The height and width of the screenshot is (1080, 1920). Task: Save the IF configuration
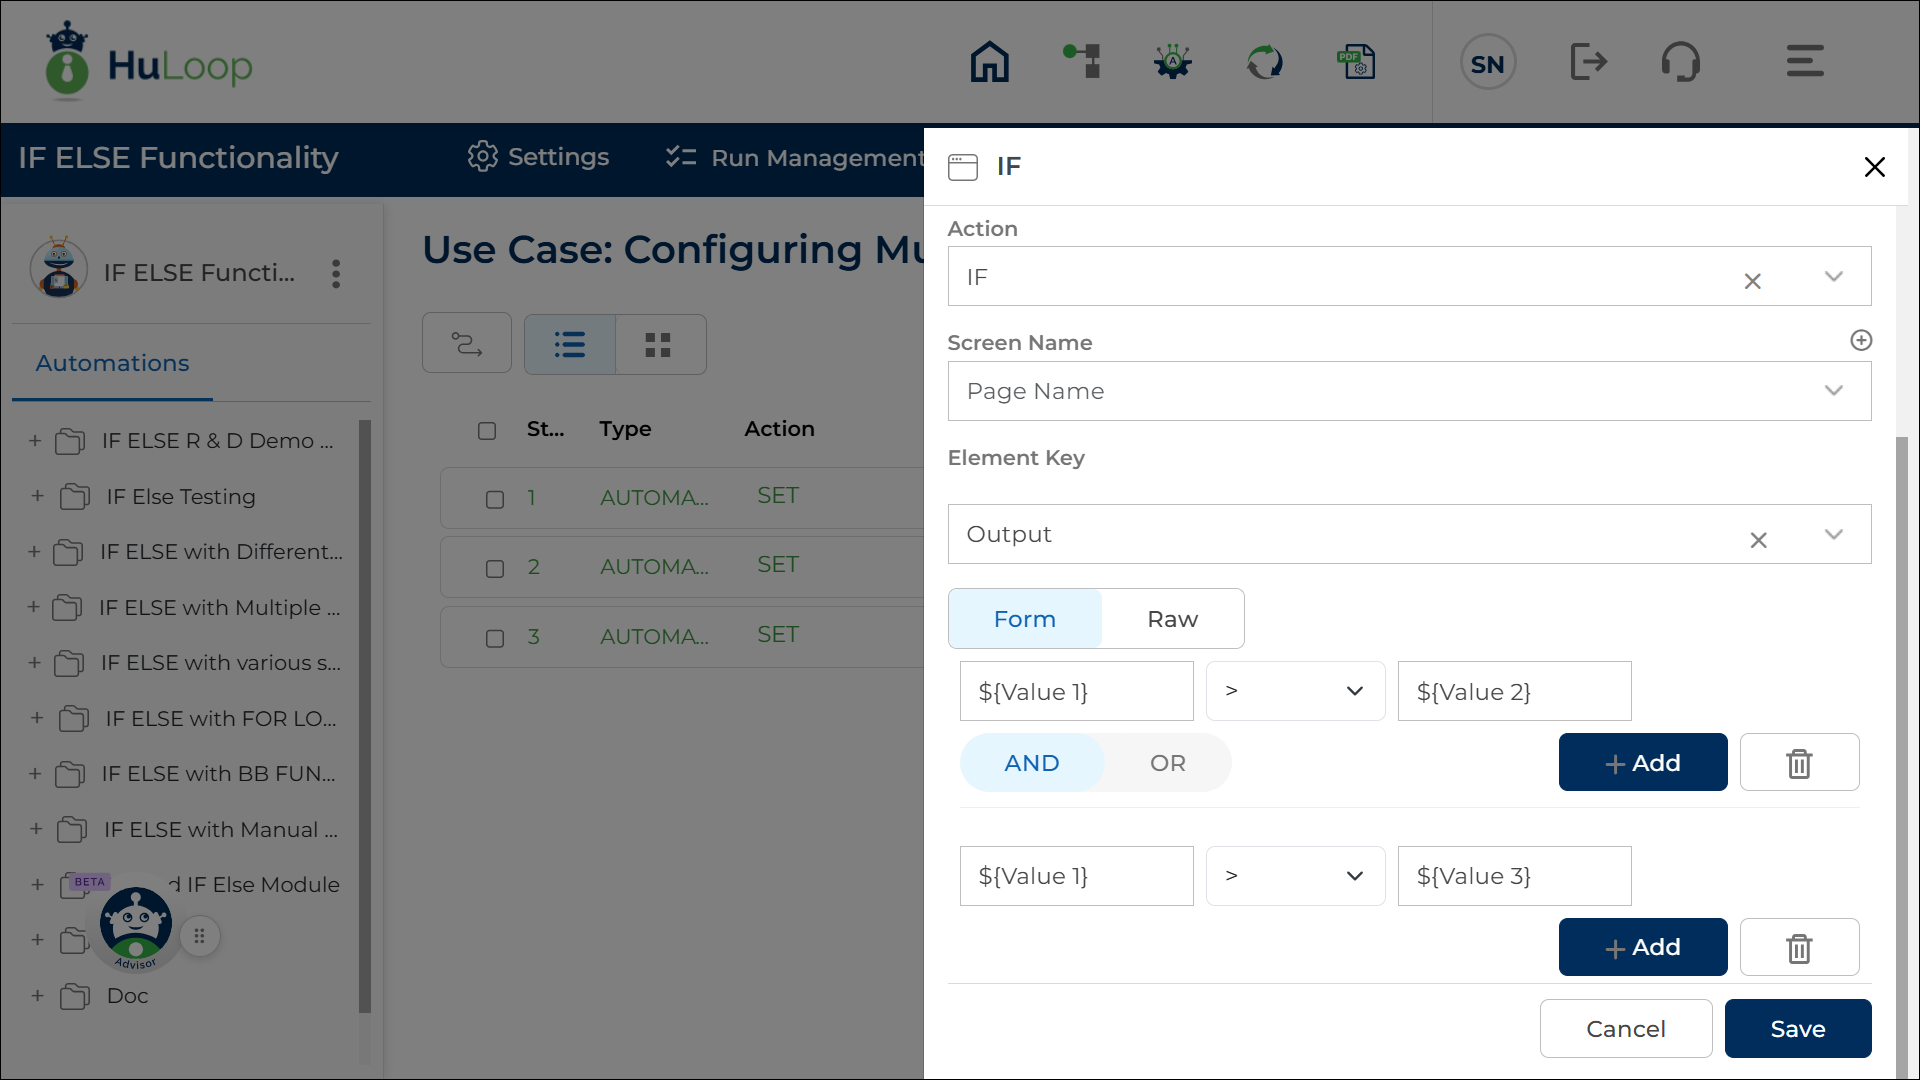(1797, 1029)
